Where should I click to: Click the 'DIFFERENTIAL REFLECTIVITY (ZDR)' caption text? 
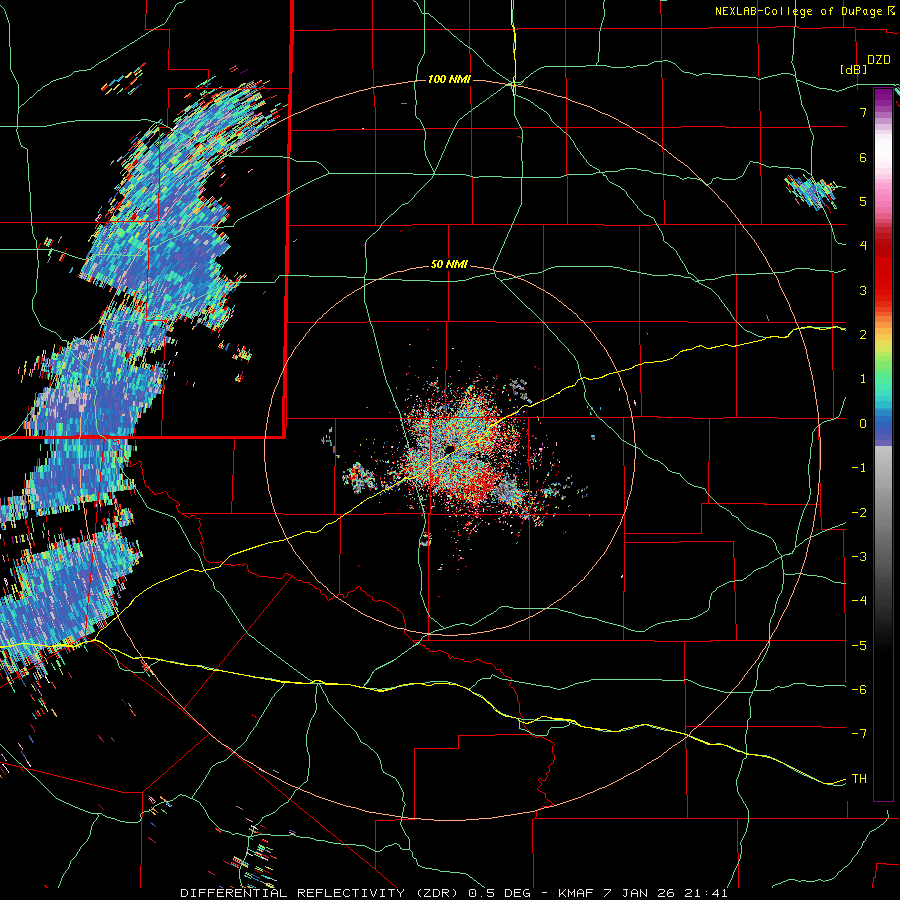[x=320, y=893]
